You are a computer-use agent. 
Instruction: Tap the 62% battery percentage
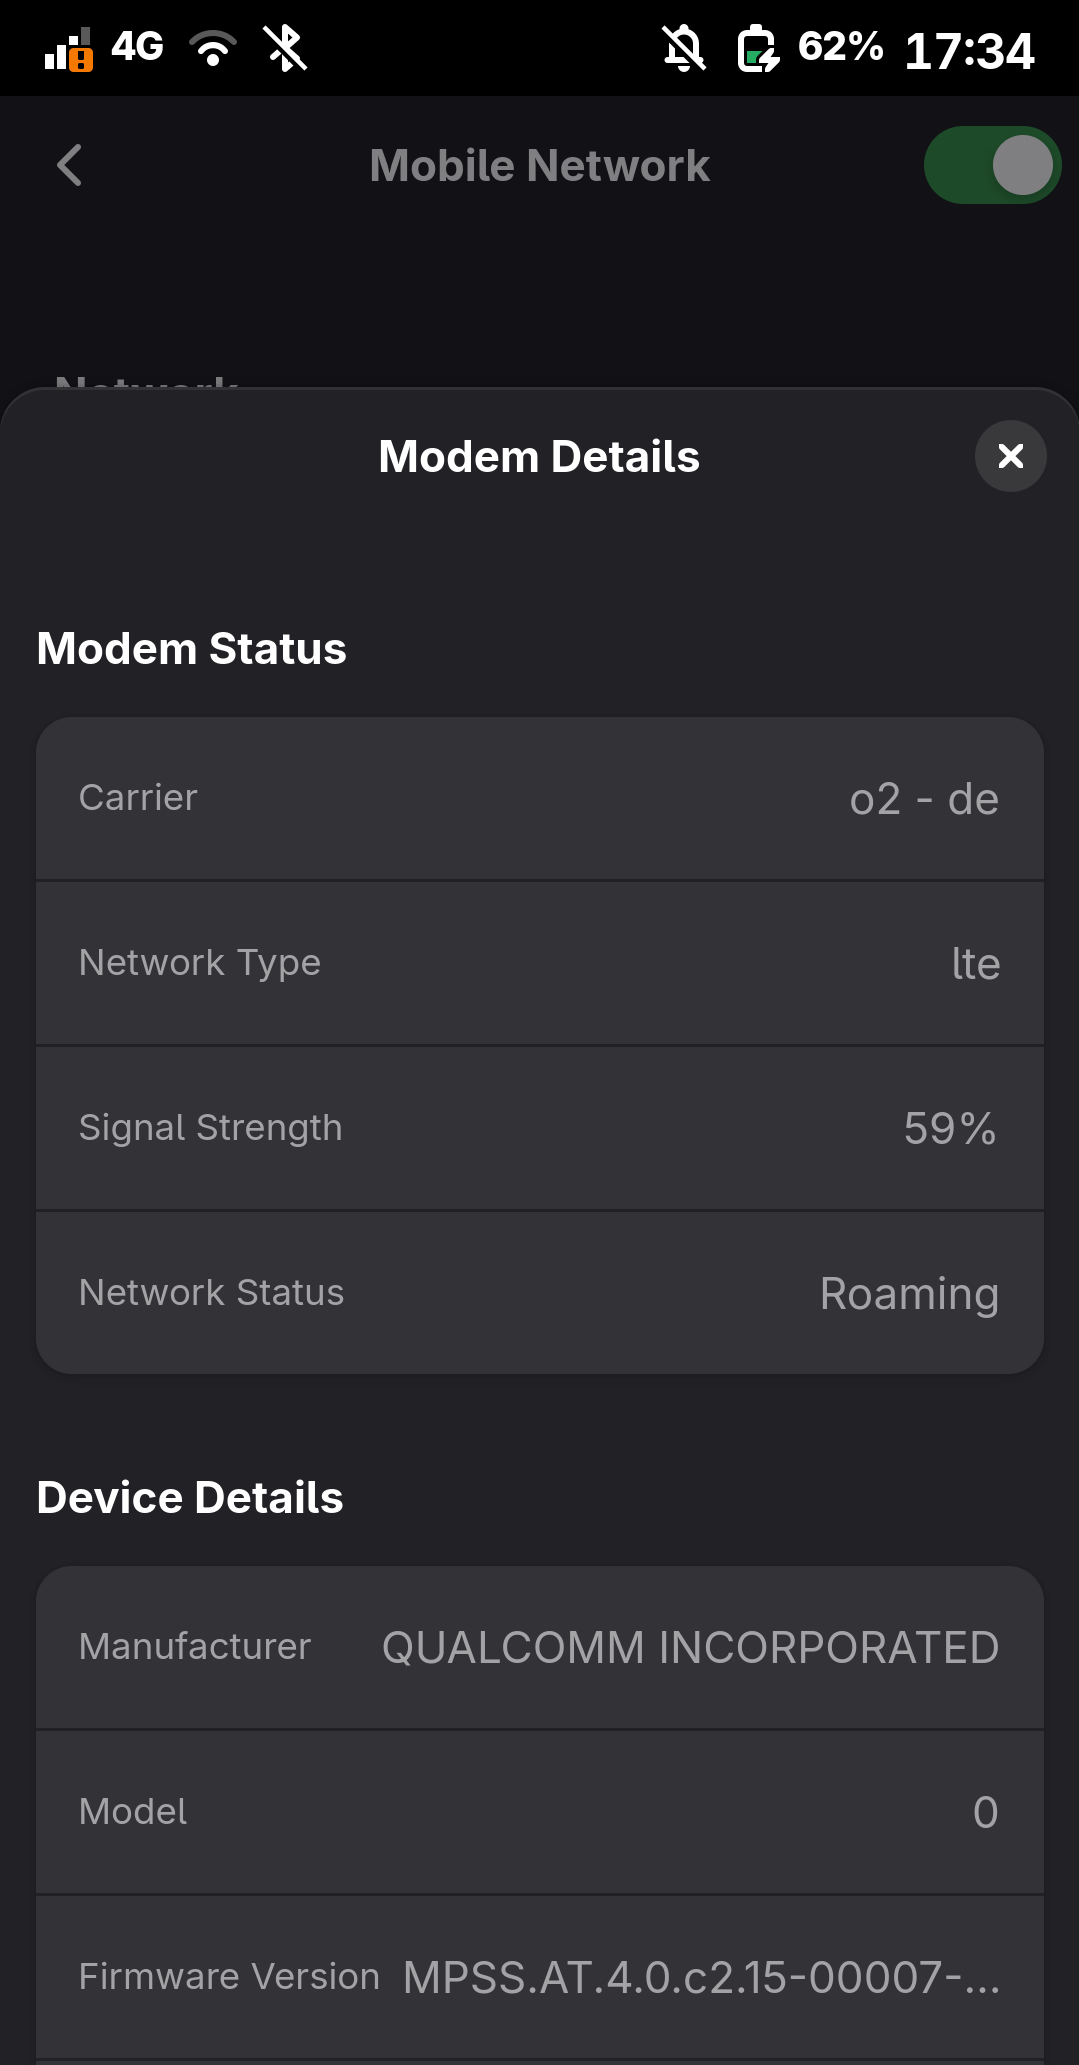(x=840, y=46)
